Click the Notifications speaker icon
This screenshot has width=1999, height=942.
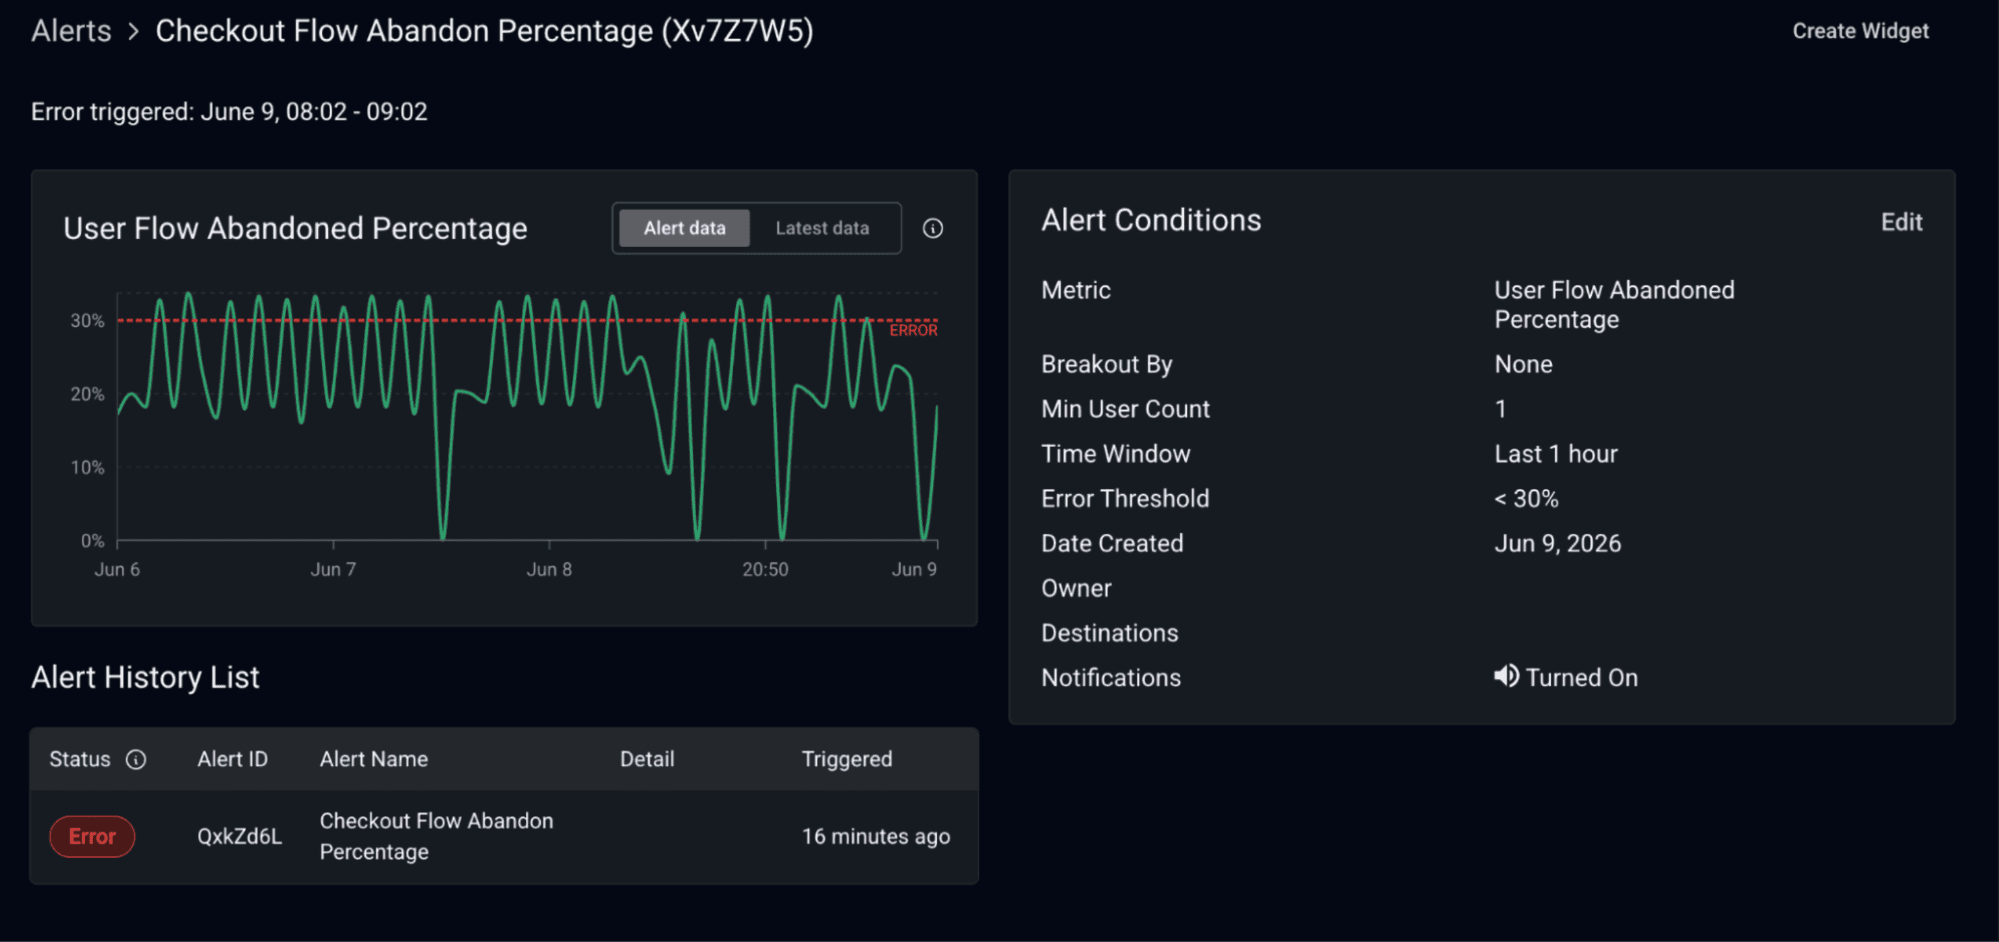[1506, 677]
